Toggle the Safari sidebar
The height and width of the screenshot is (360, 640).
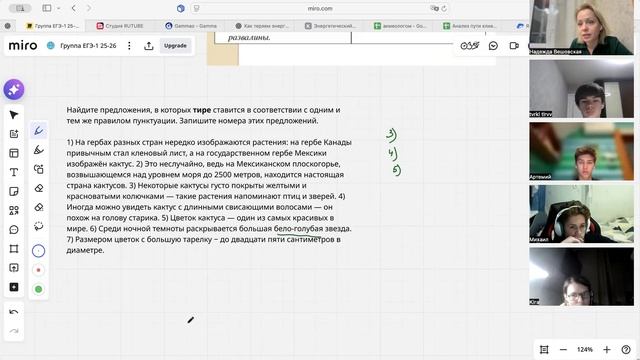tap(47, 8)
